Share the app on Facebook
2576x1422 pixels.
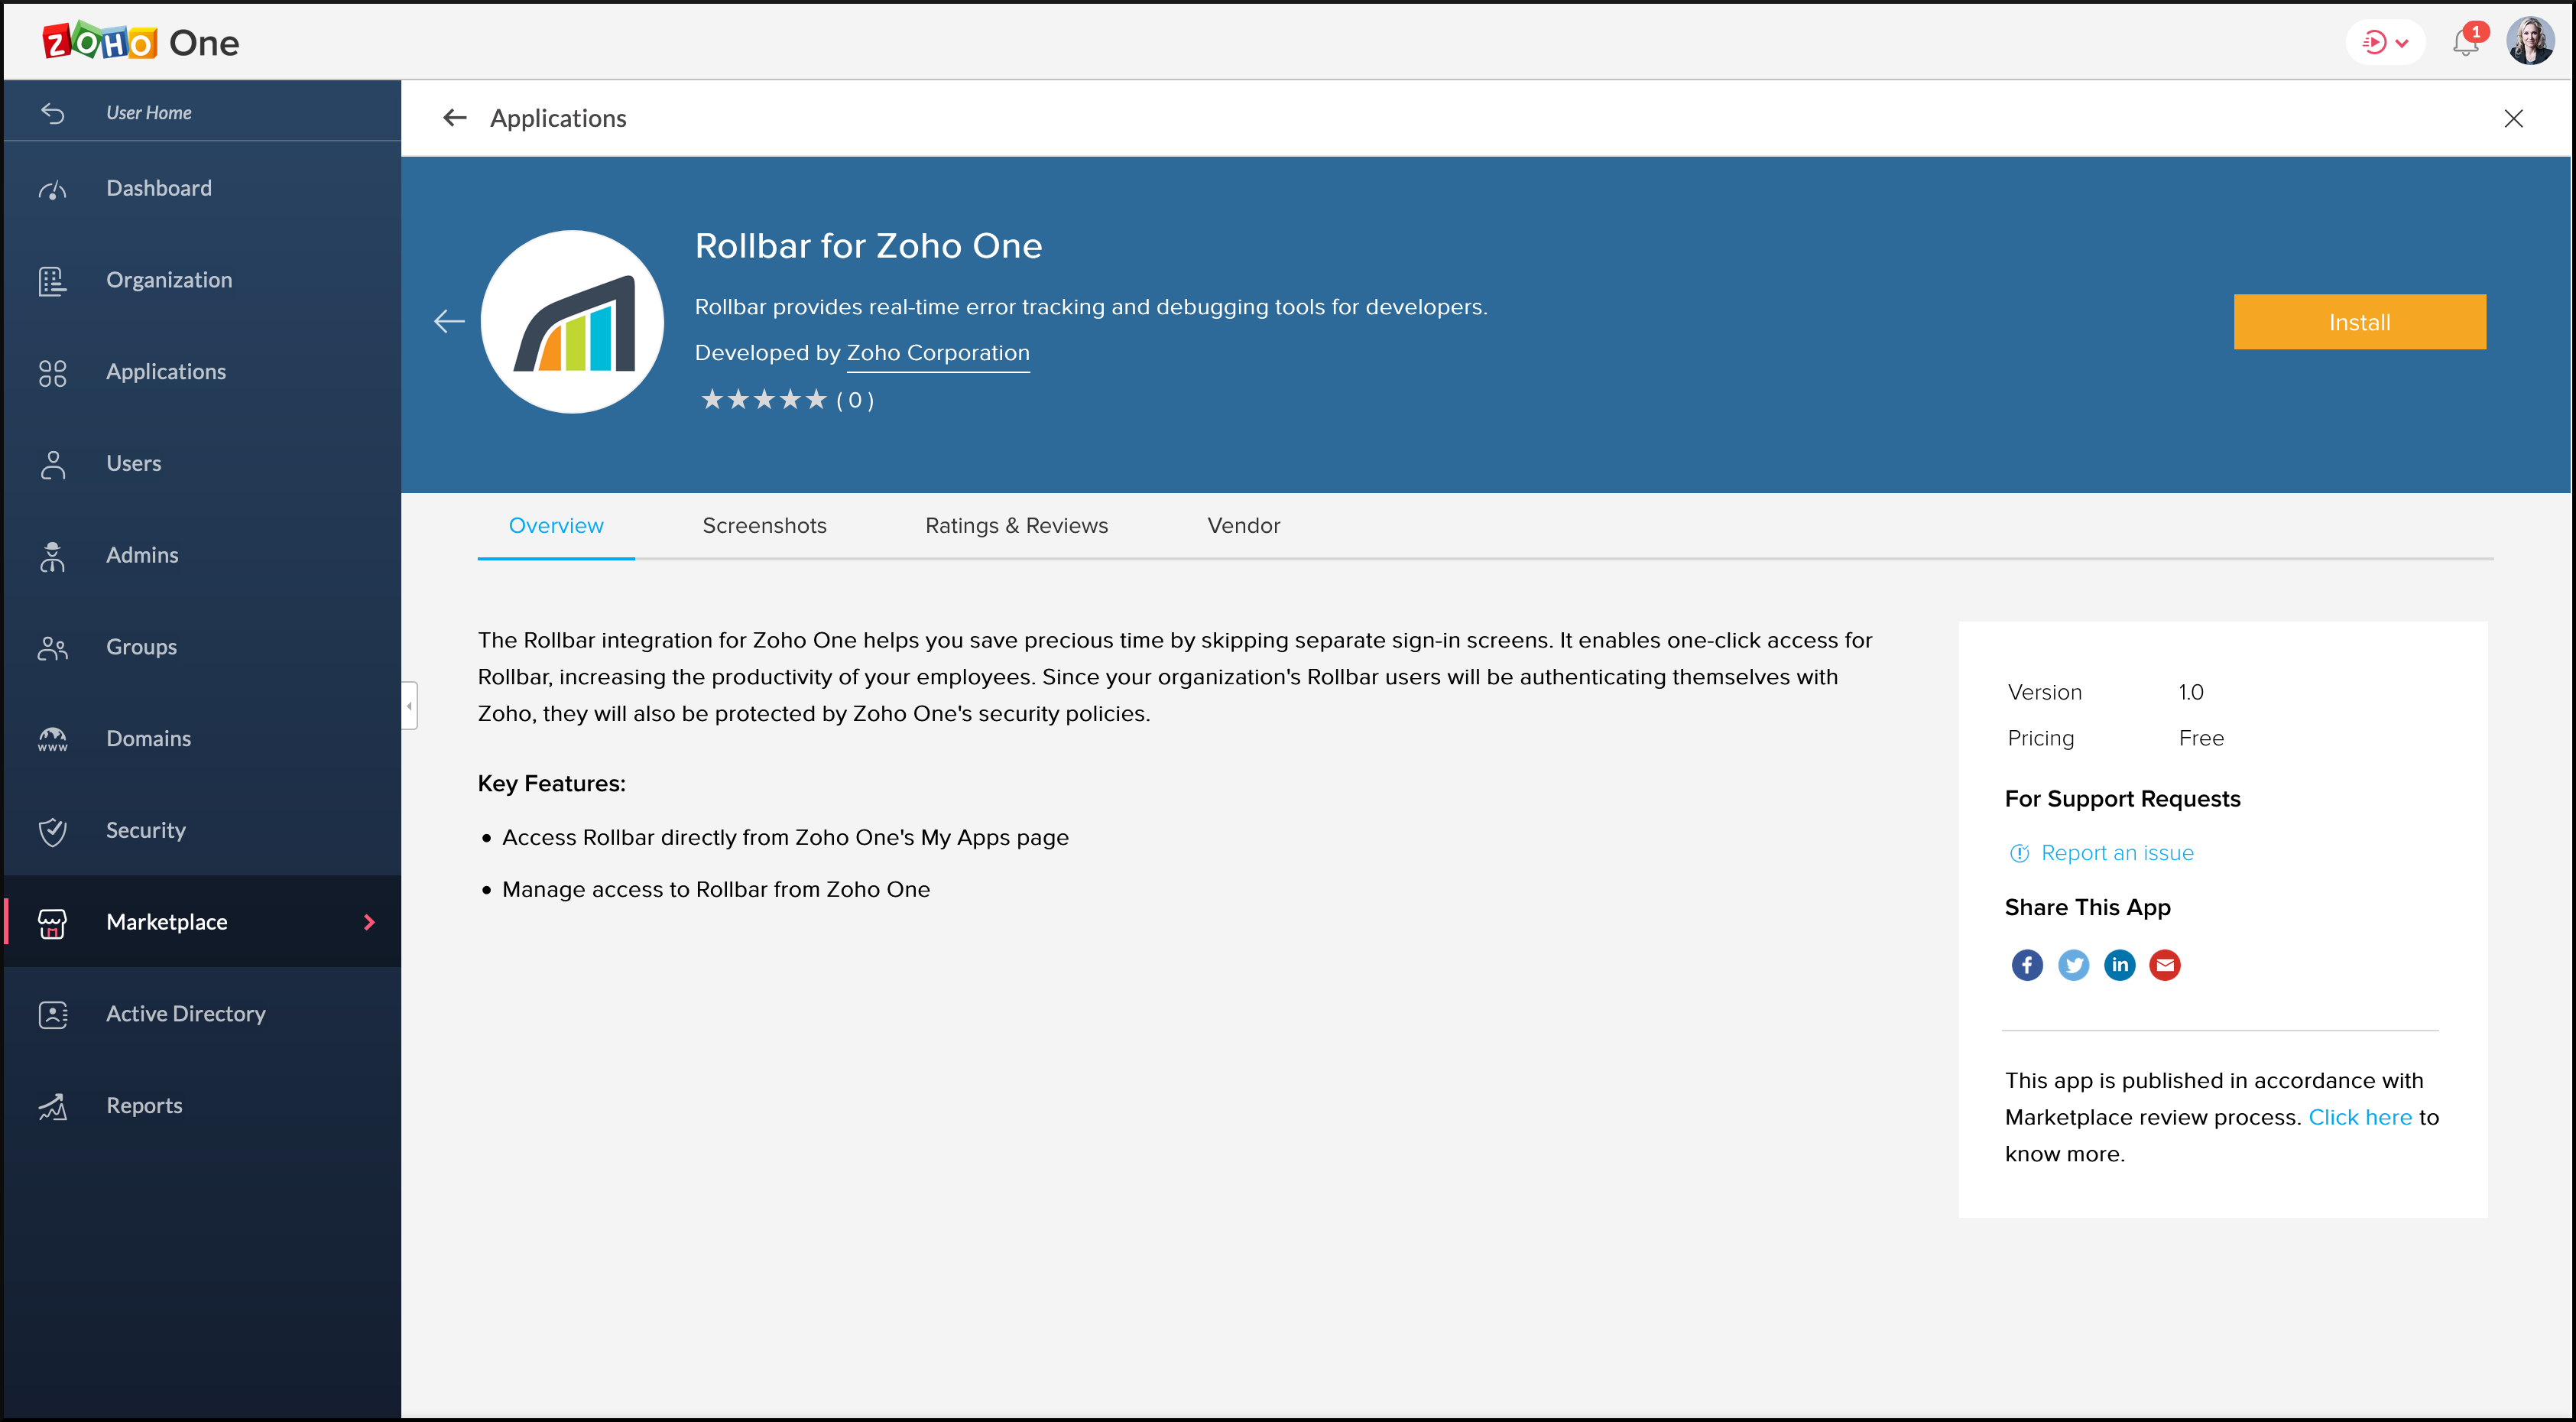coord(2027,964)
